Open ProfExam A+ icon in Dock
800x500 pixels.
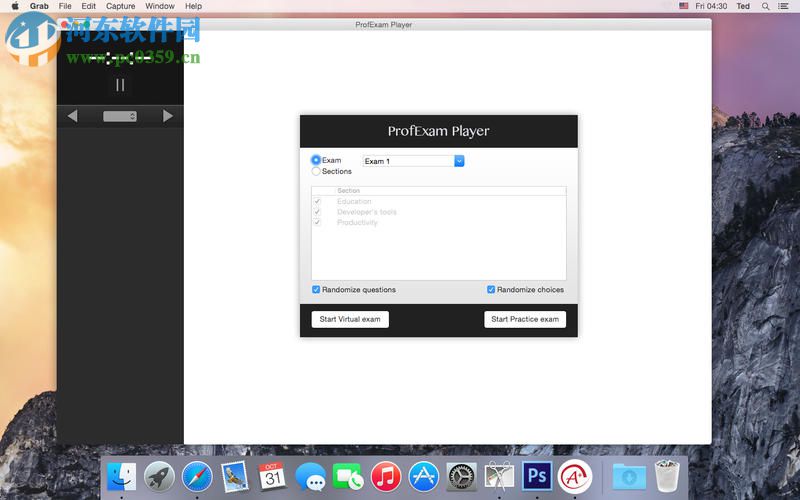pyautogui.click(x=574, y=477)
